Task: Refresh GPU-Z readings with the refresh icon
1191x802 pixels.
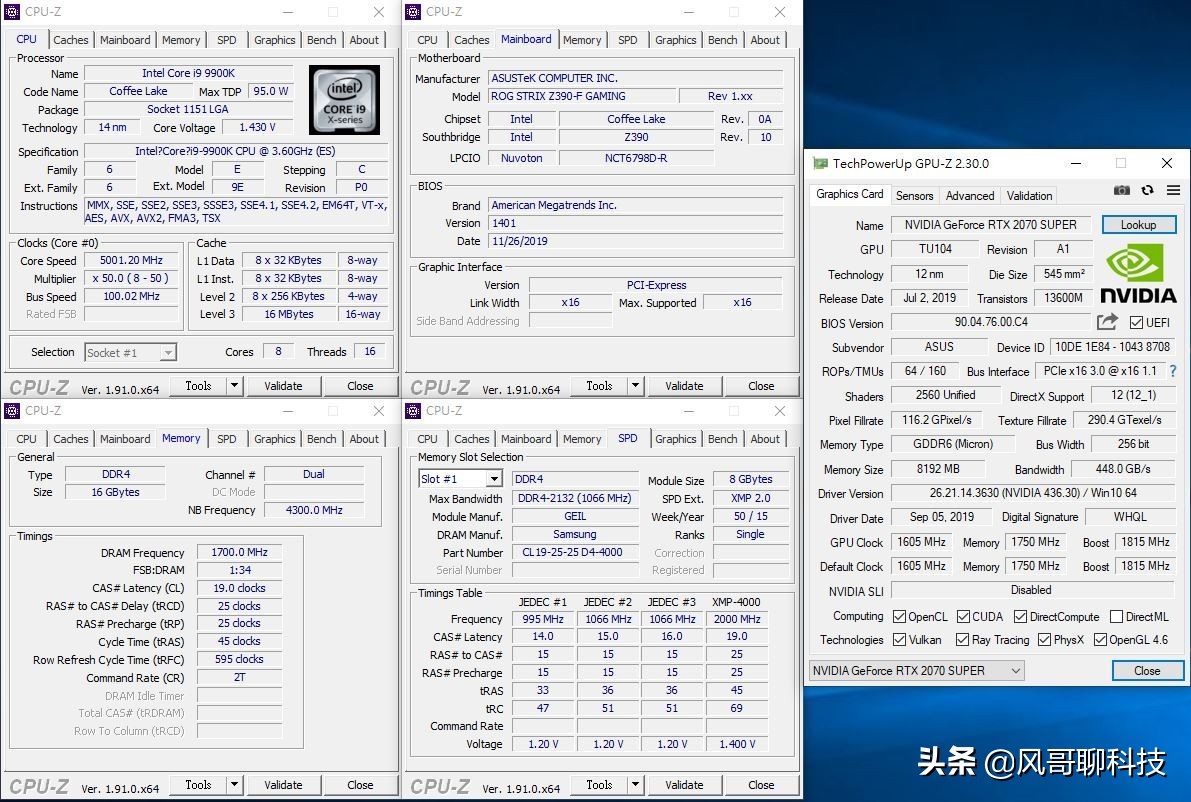Action: tap(1147, 190)
